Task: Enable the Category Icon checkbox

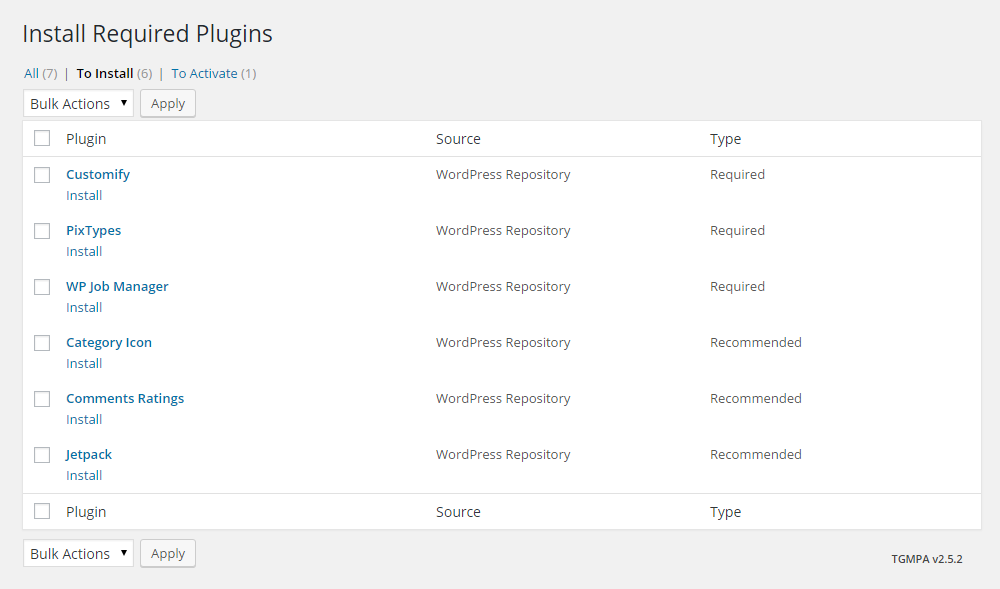Action: (42, 343)
